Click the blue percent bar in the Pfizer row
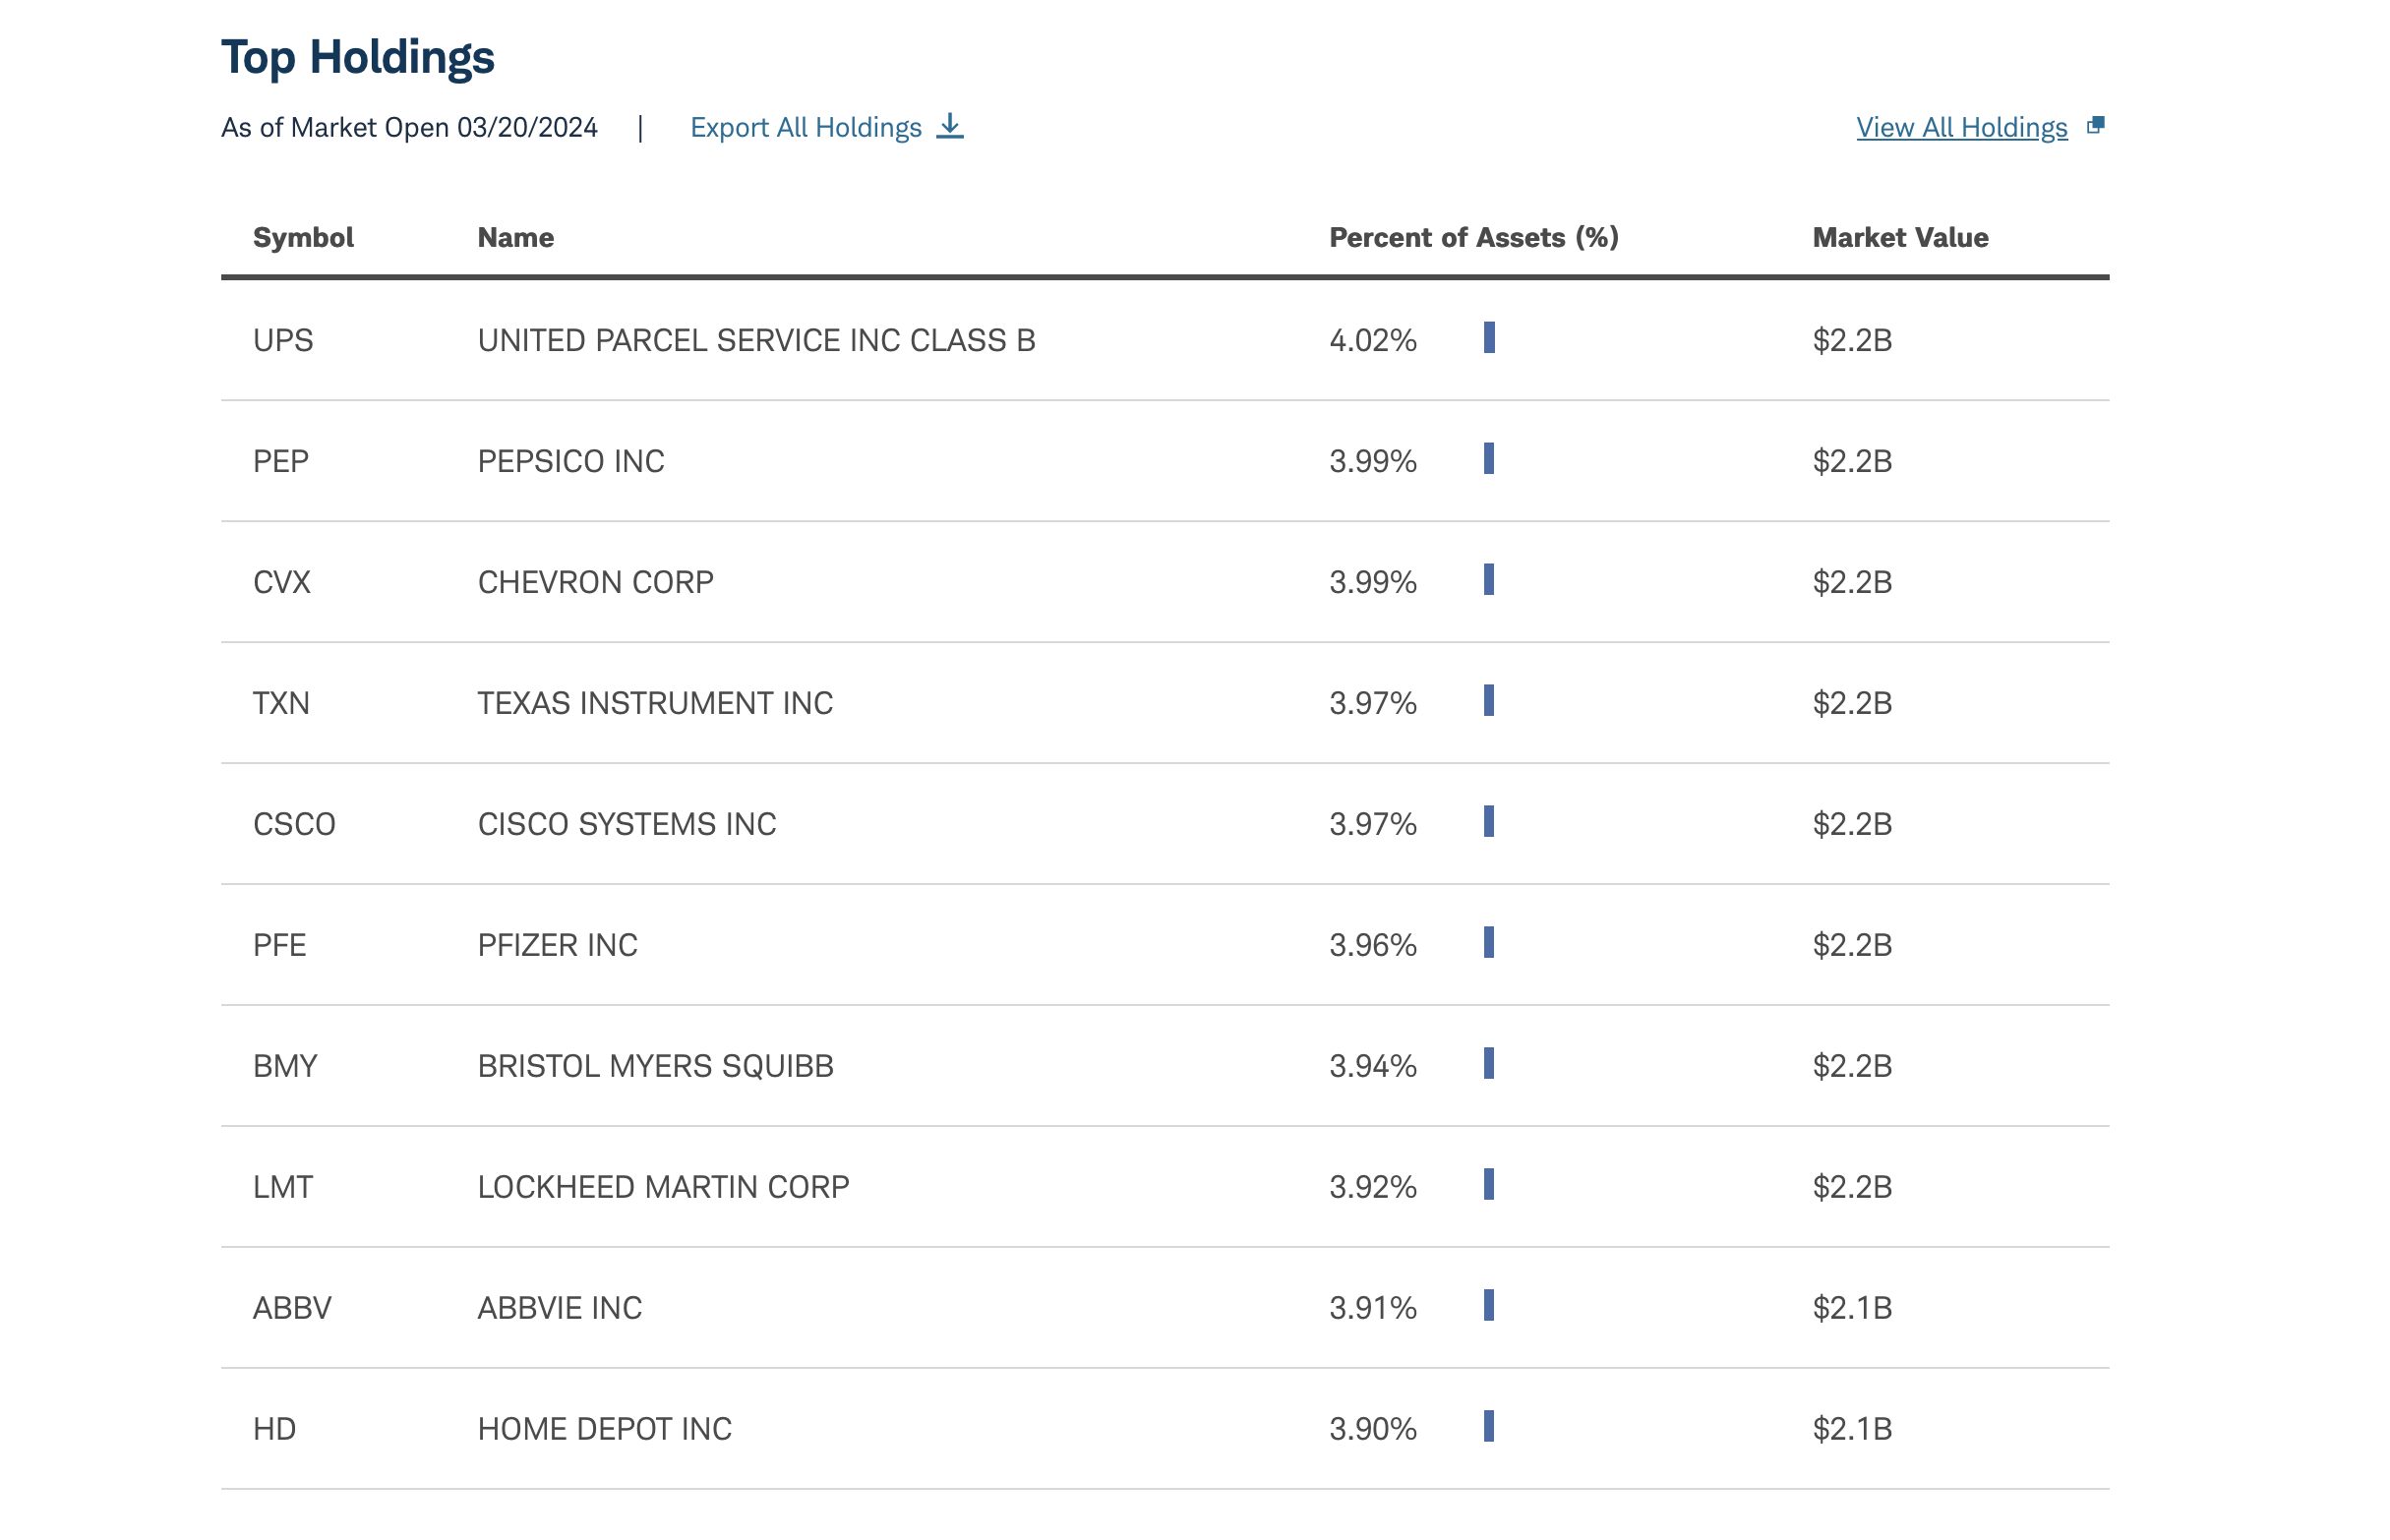The width and height of the screenshot is (2390, 1540). 1488,942
